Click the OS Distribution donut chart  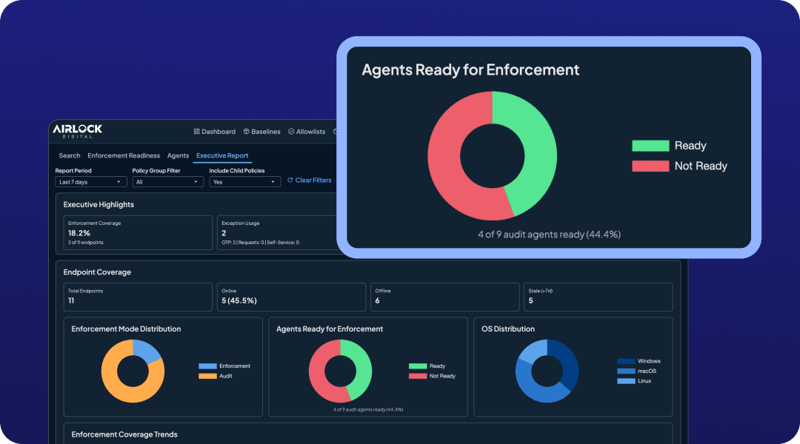point(547,371)
